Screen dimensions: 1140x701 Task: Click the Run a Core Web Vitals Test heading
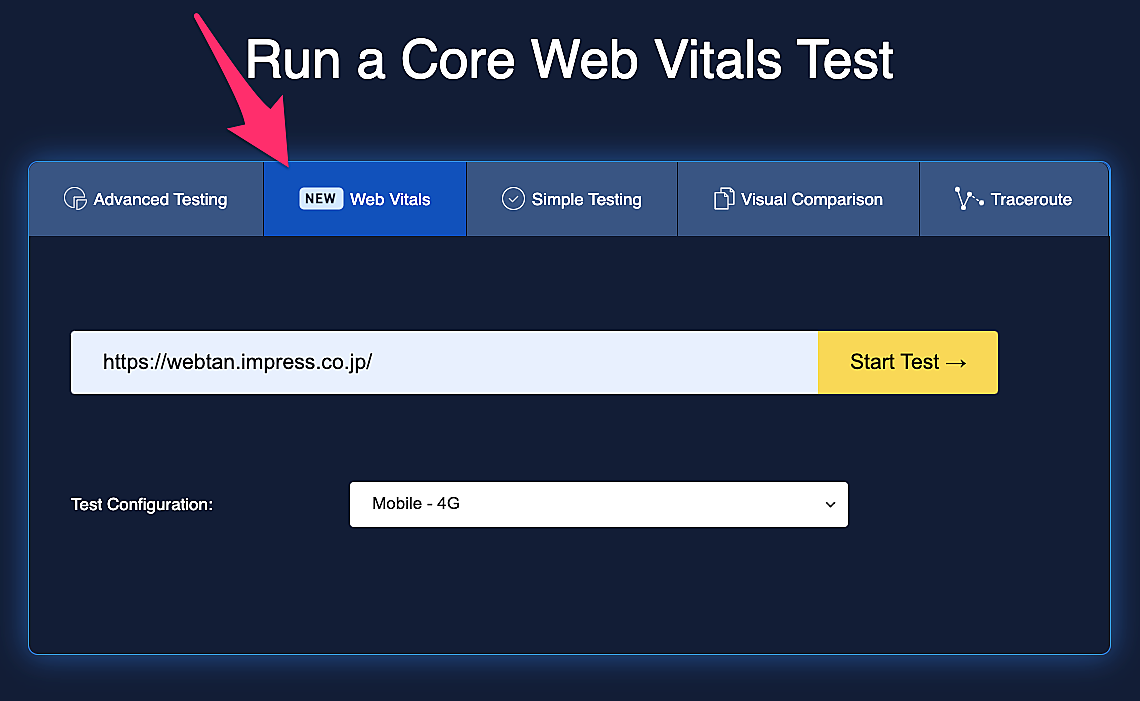569,60
